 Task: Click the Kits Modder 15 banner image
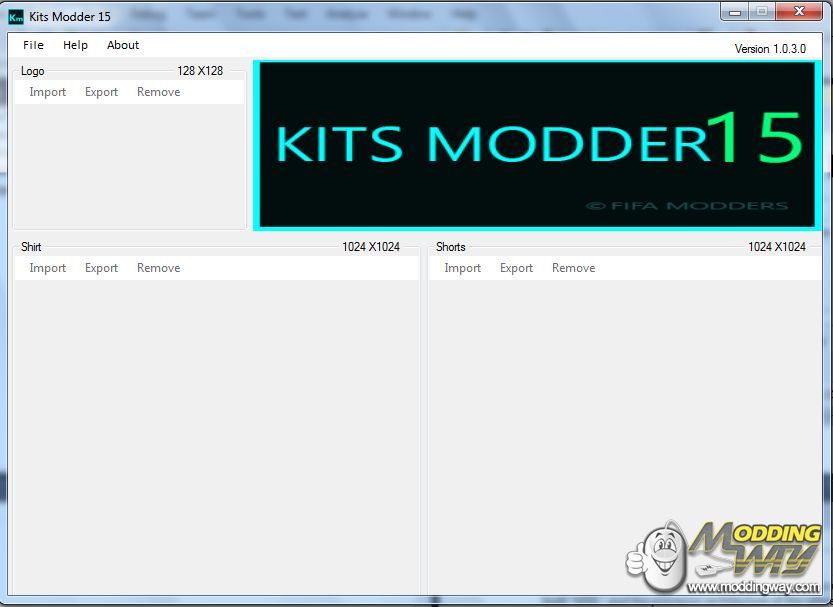(536, 145)
